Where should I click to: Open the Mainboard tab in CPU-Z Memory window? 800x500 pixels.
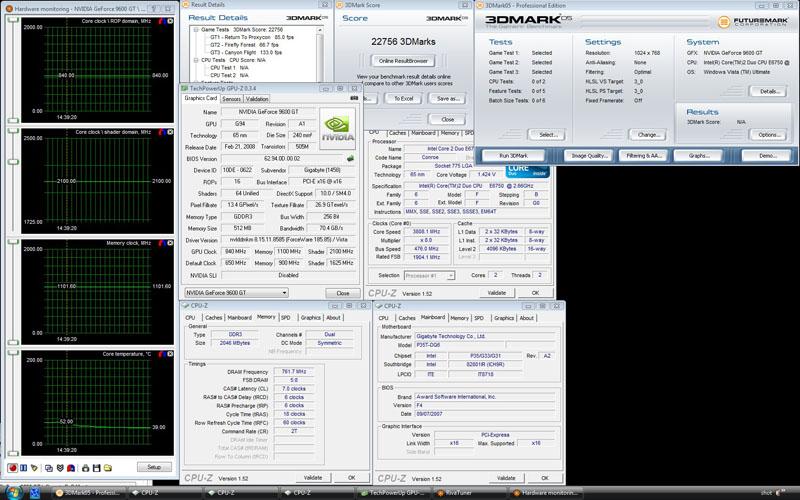click(239, 318)
